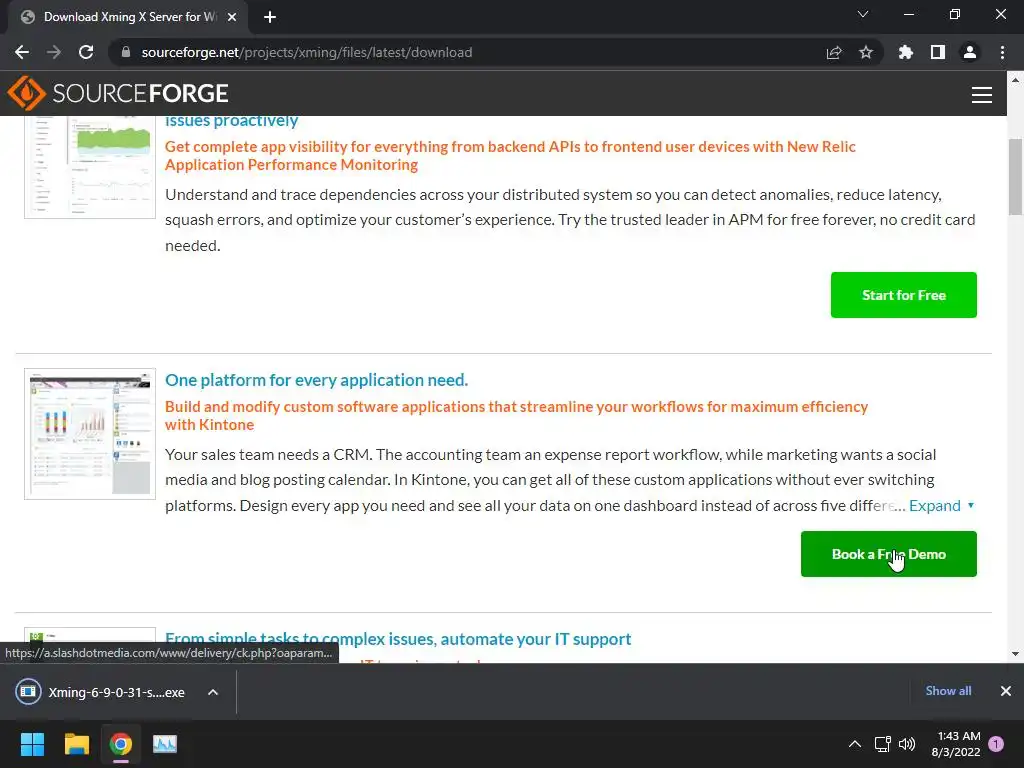Open the Chrome extensions puzzle icon
The width and height of the screenshot is (1024, 768).
(905, 52)
